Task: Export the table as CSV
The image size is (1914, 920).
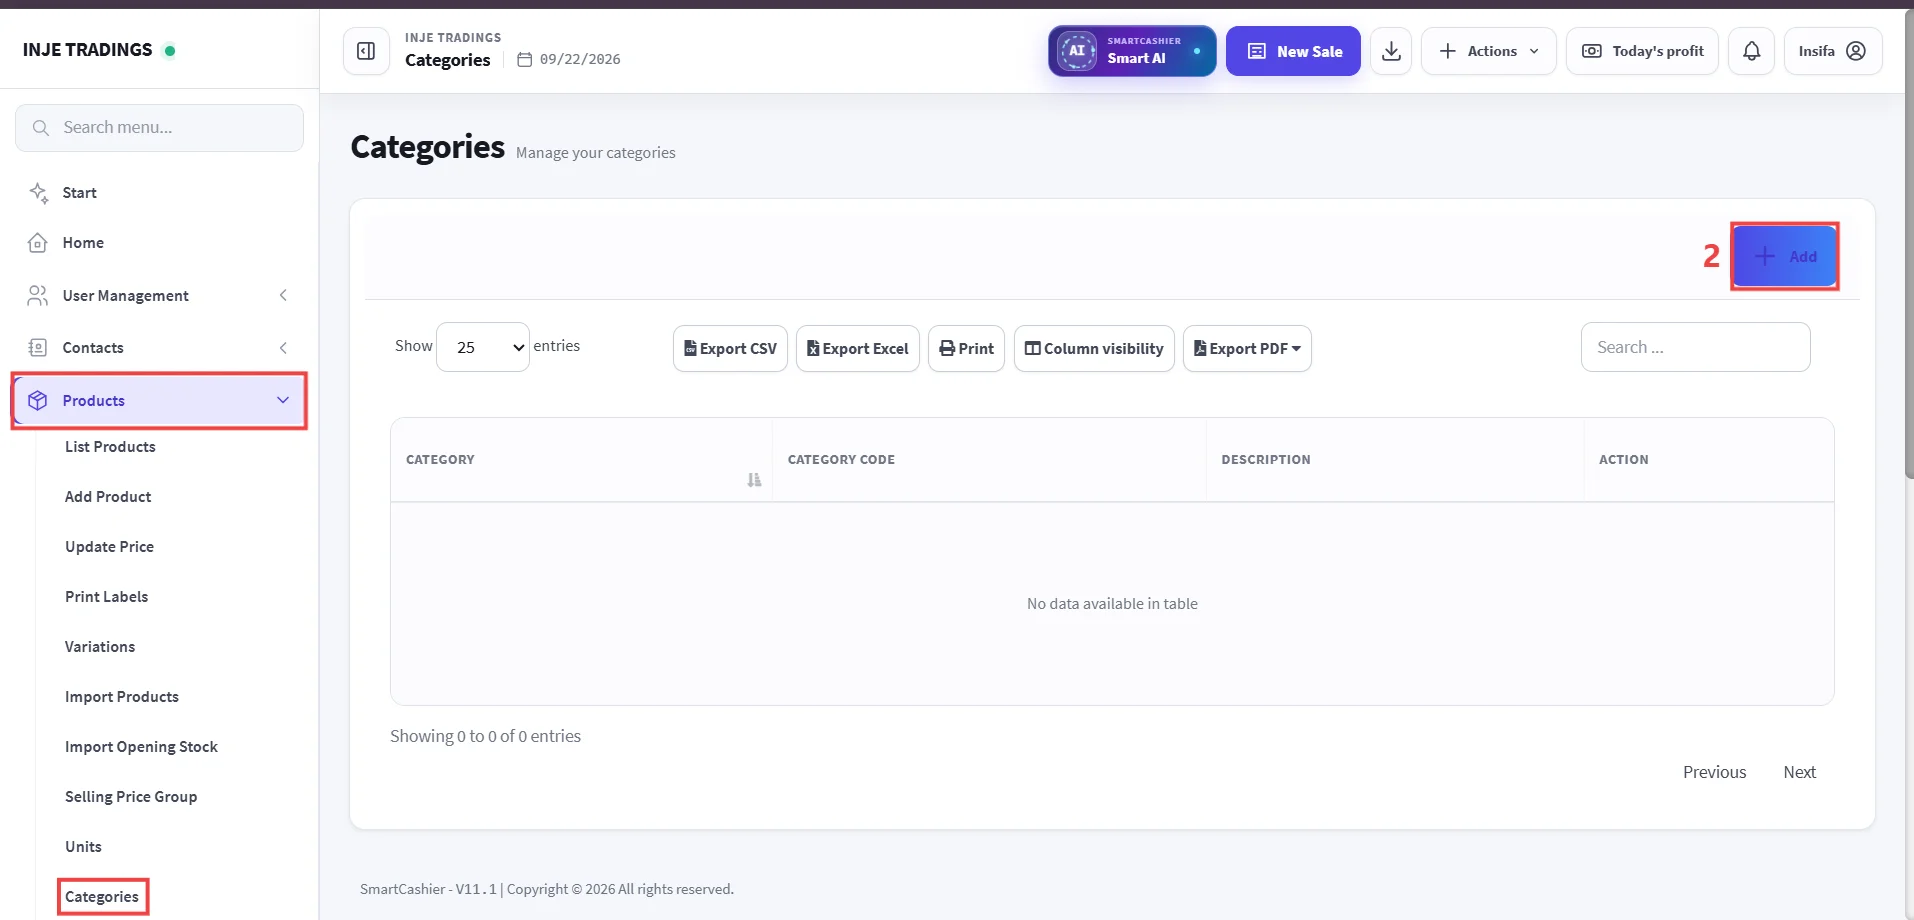Action: tap(730, 349)
